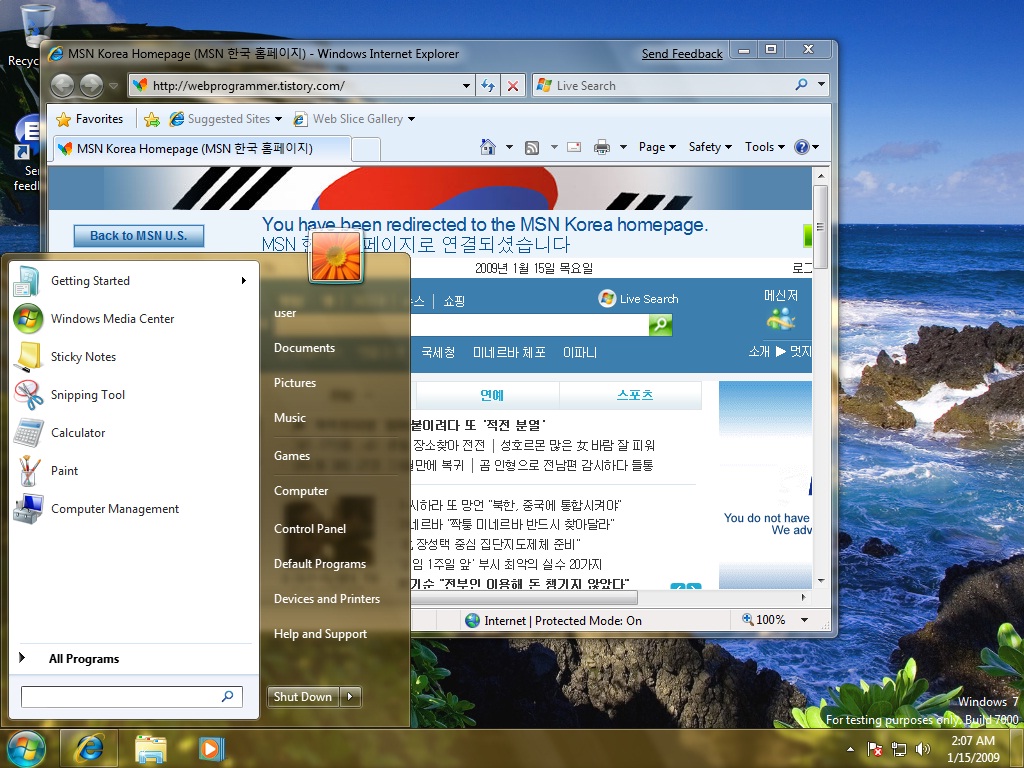Click the 연예 tab link on page
This screenshot has width=1024, height=768.
coord(492,395)
